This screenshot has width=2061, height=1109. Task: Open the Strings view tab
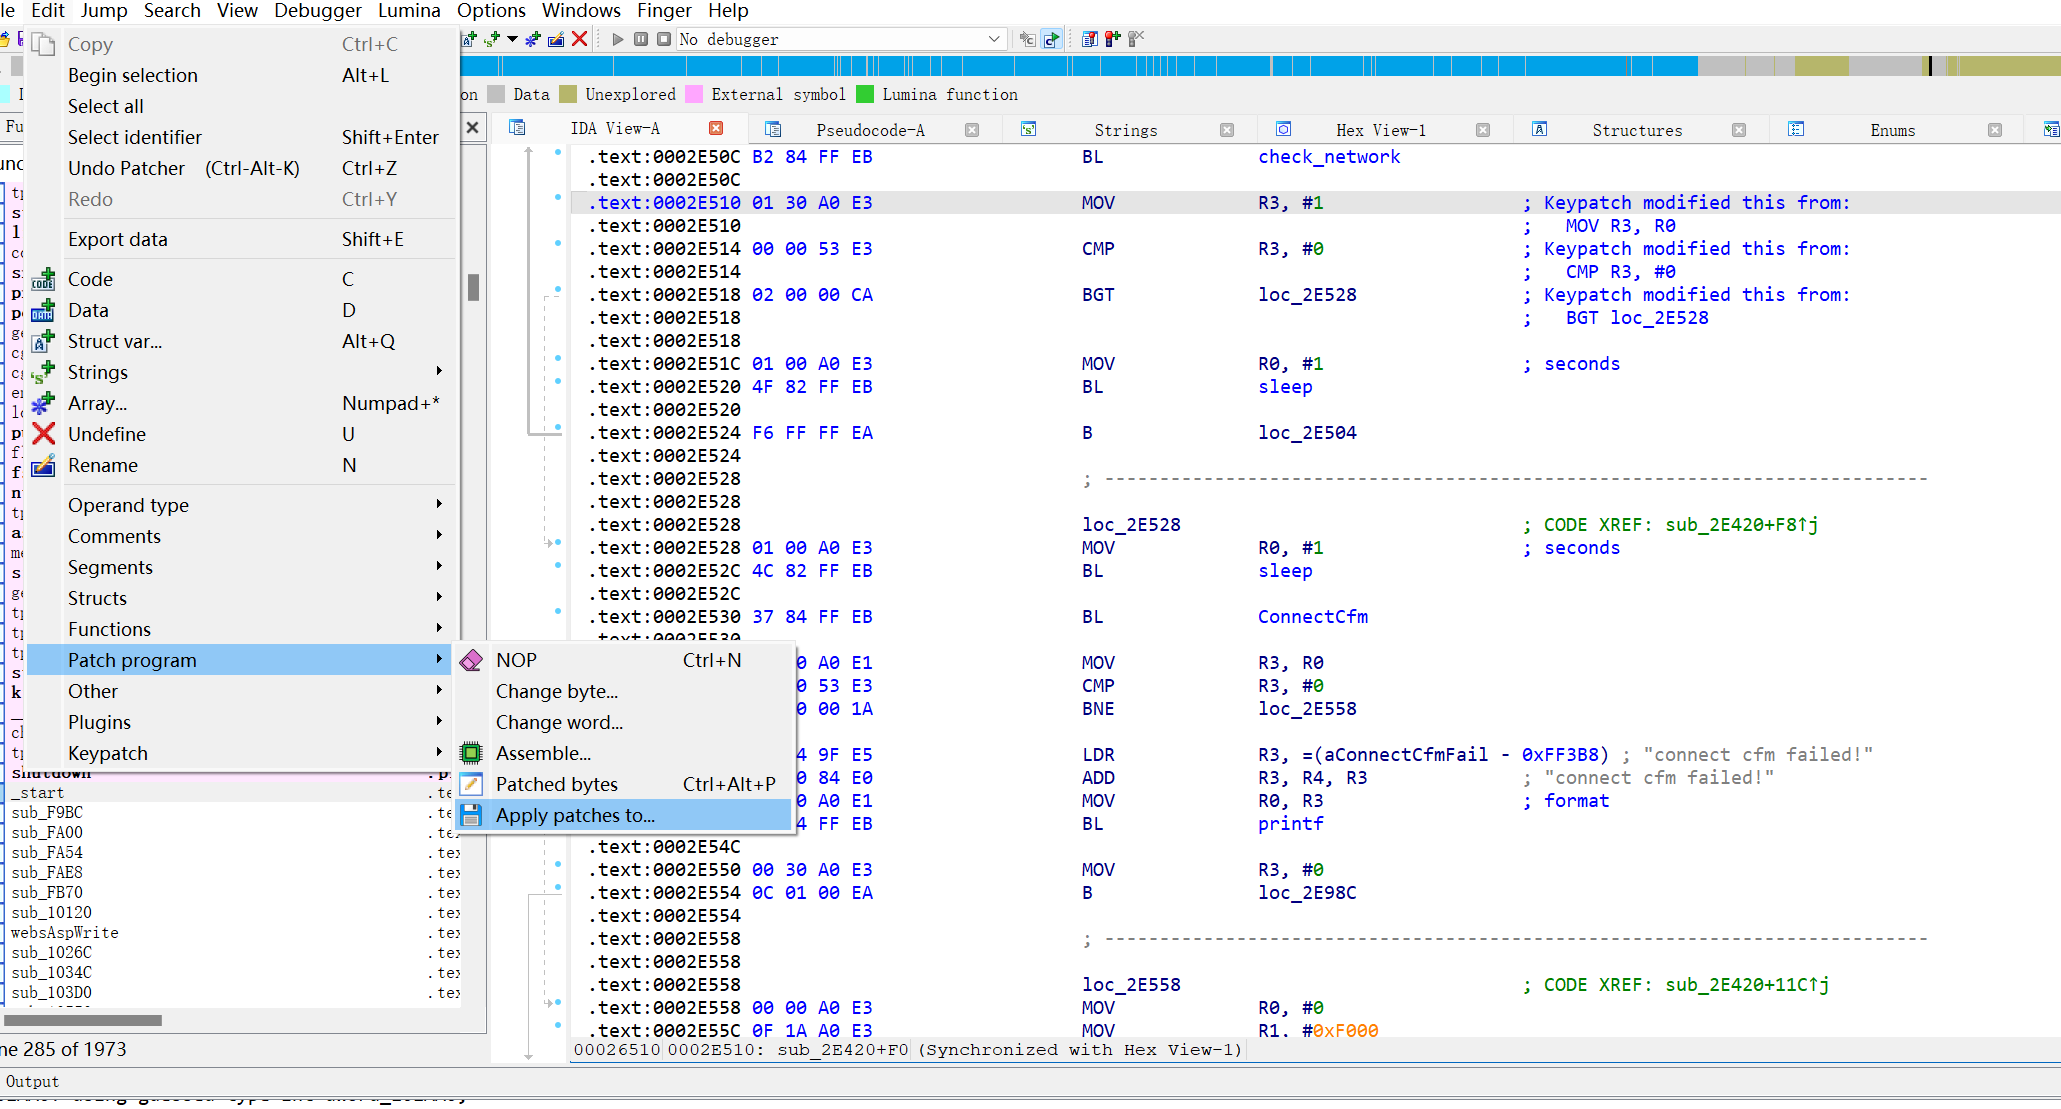(x=1125, y=130)
